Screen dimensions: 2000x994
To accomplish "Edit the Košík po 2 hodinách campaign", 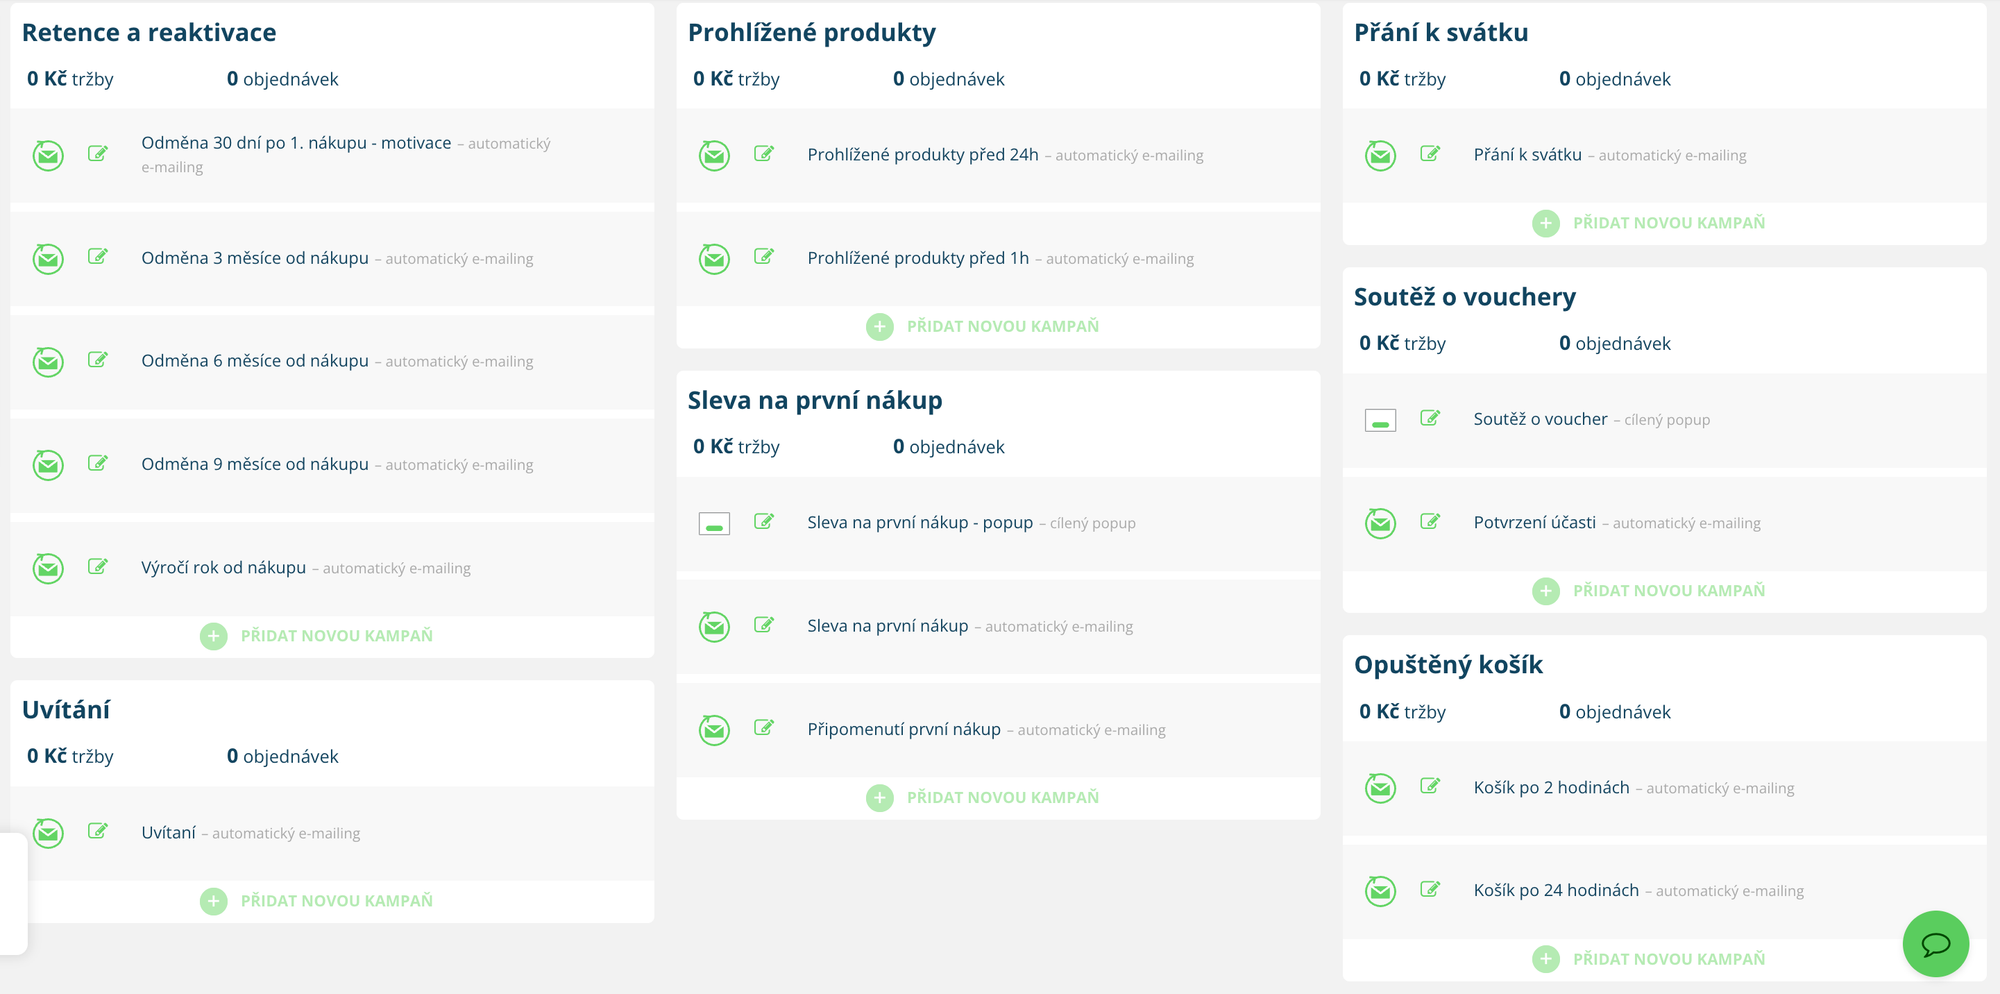I will click(1430, 787).
